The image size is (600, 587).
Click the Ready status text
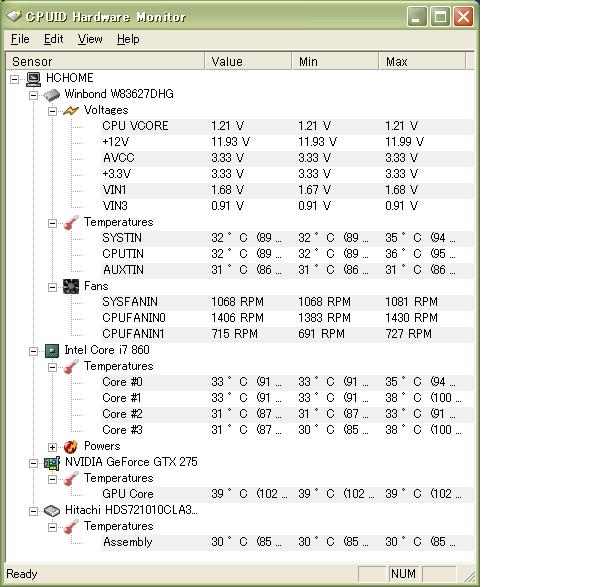point(22,574)
